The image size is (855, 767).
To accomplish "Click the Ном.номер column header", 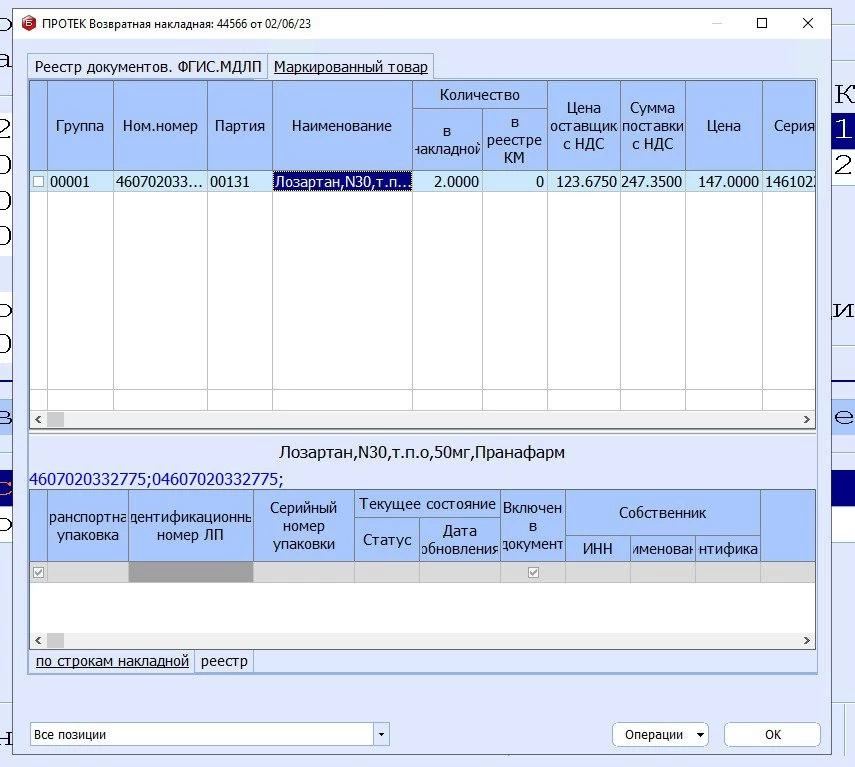I will point(160,126).
